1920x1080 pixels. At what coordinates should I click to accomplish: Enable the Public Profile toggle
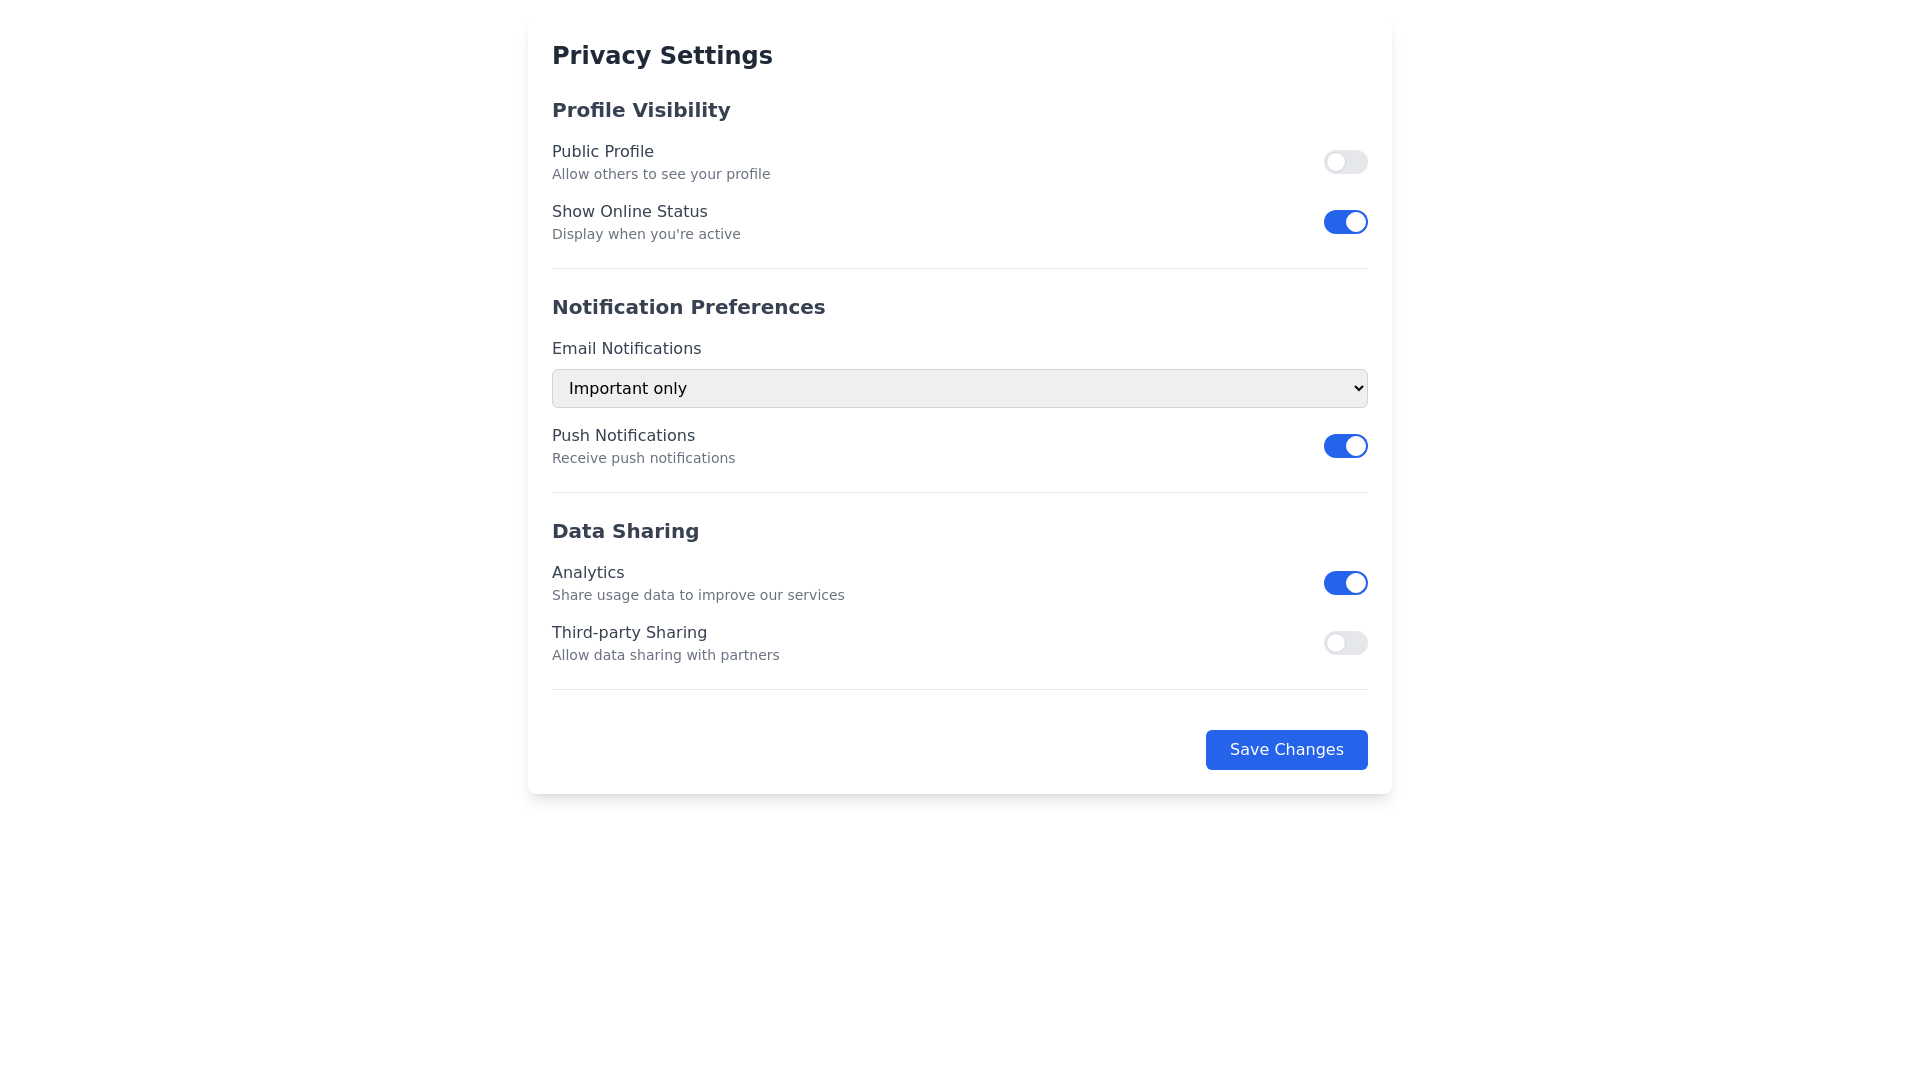(1345, 161)
